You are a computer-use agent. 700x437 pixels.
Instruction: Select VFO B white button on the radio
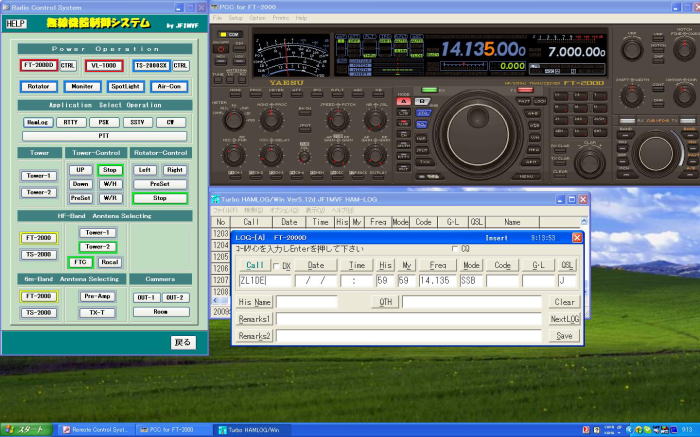[422, 101]
